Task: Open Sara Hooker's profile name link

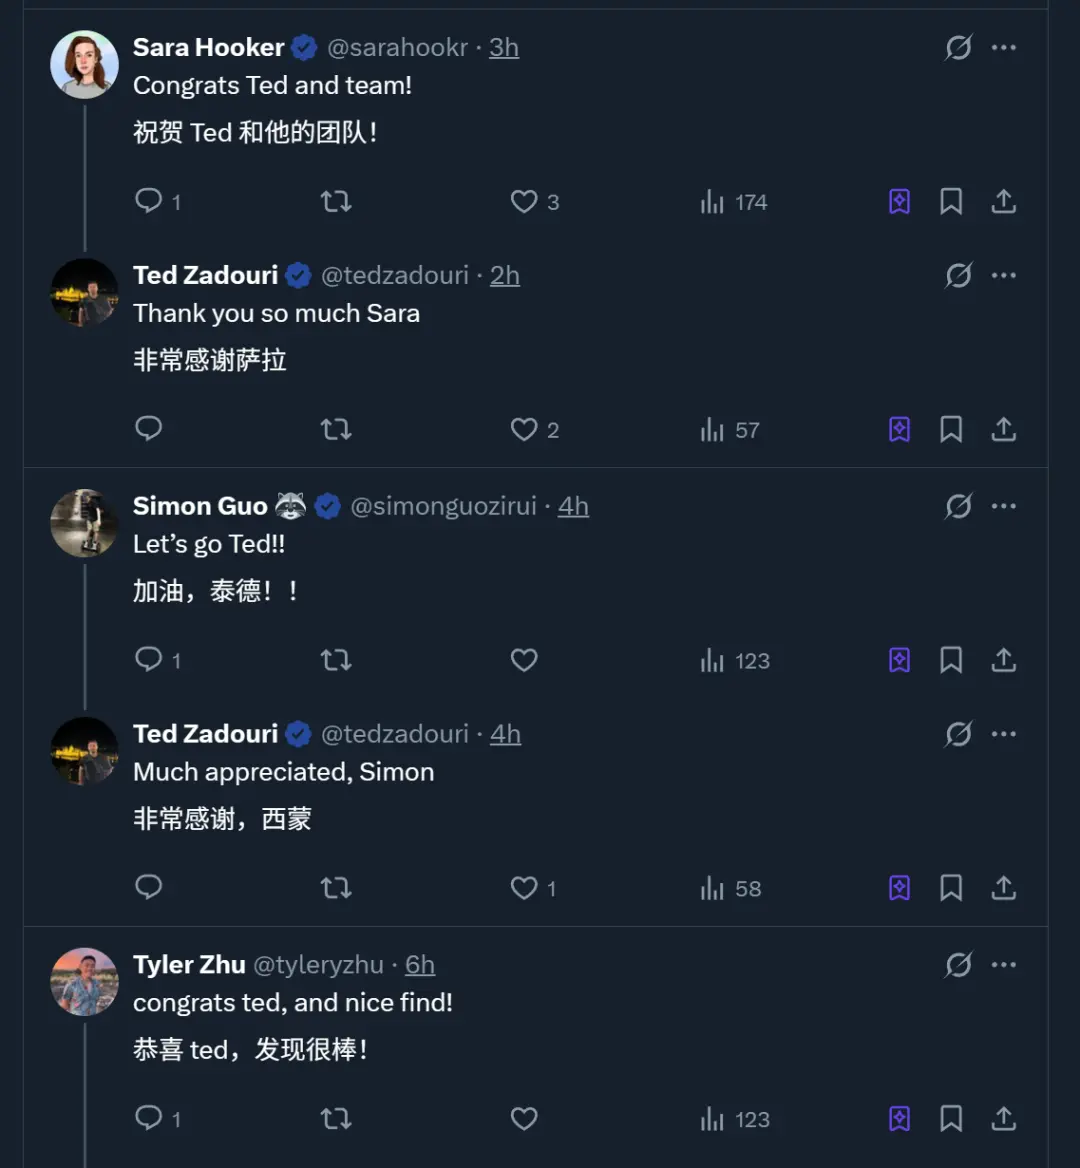Action: click(209, 47)
